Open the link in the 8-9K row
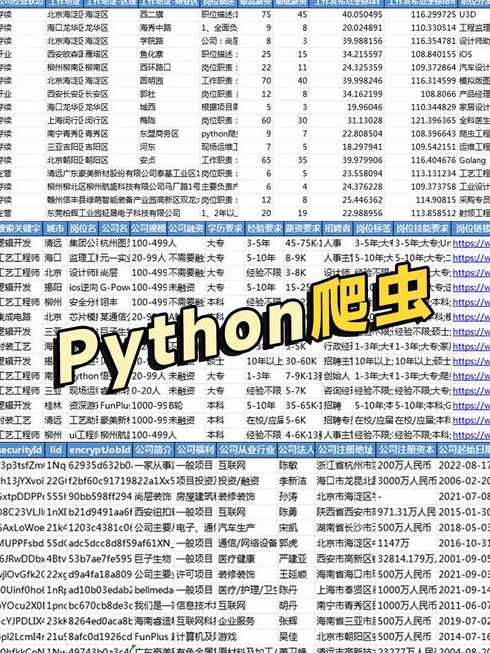The height and width of the screenshot is (653, 490). point(471,258)
